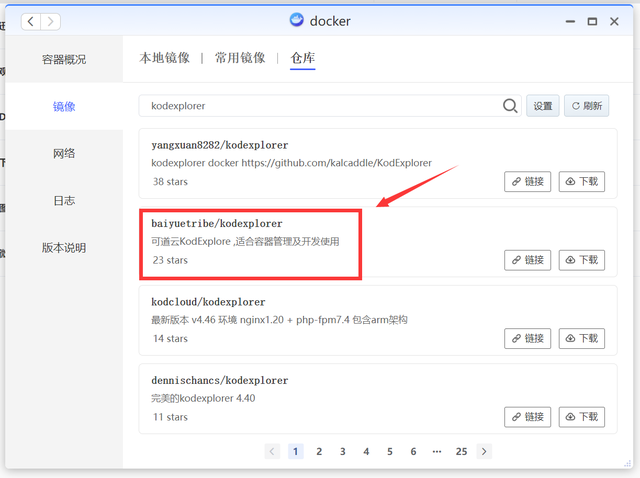Viewport: 640px width, 478px height.
Task: Go to page 2
Action: pyautogui.click(x=319, y=451)
